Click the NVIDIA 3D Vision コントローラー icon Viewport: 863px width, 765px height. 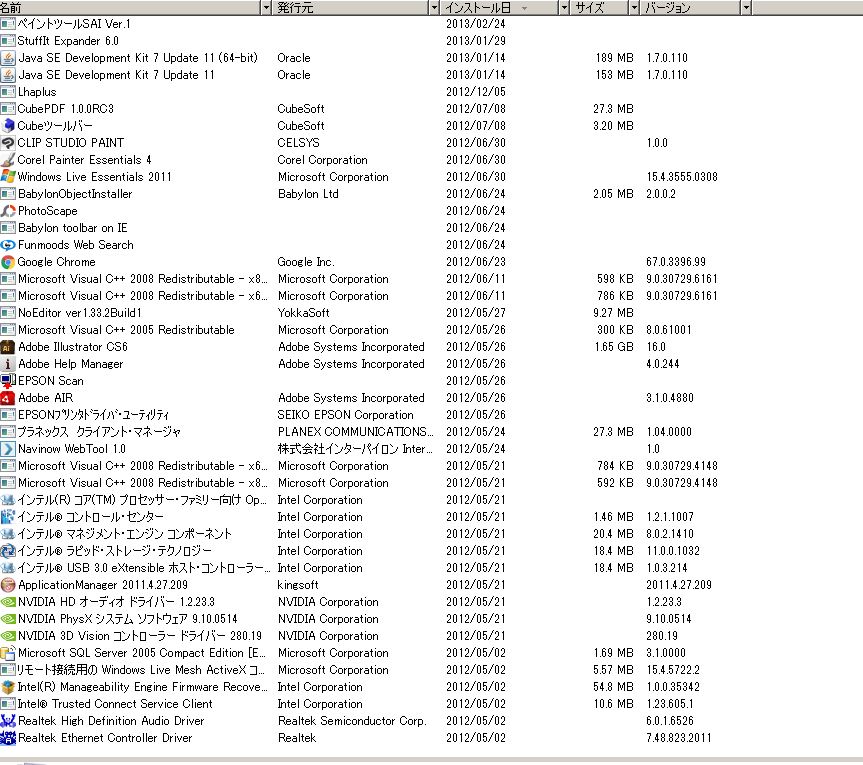pos(8,636)
